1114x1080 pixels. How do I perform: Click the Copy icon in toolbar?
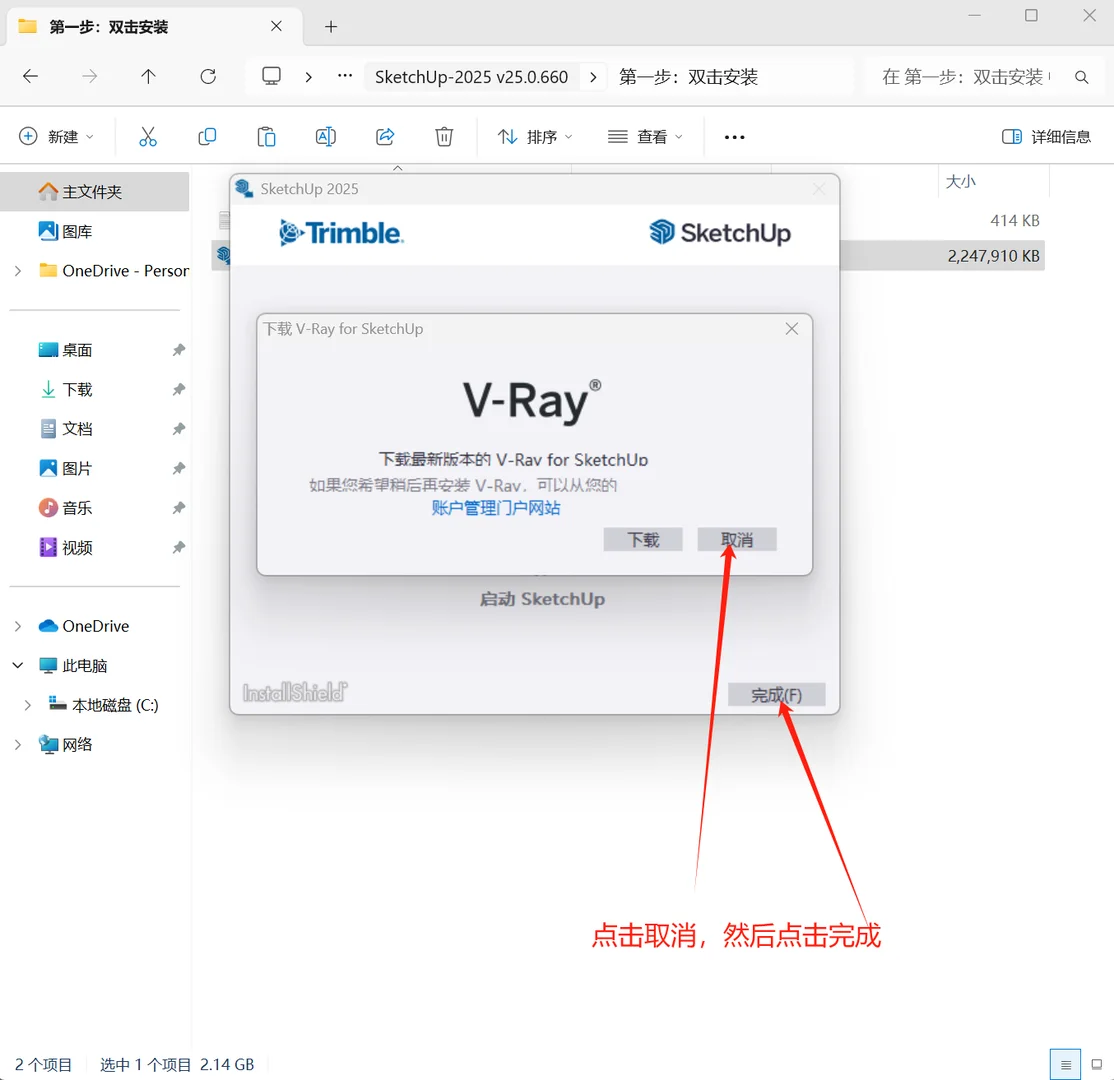pyautogui.click(x=207, y=136)
